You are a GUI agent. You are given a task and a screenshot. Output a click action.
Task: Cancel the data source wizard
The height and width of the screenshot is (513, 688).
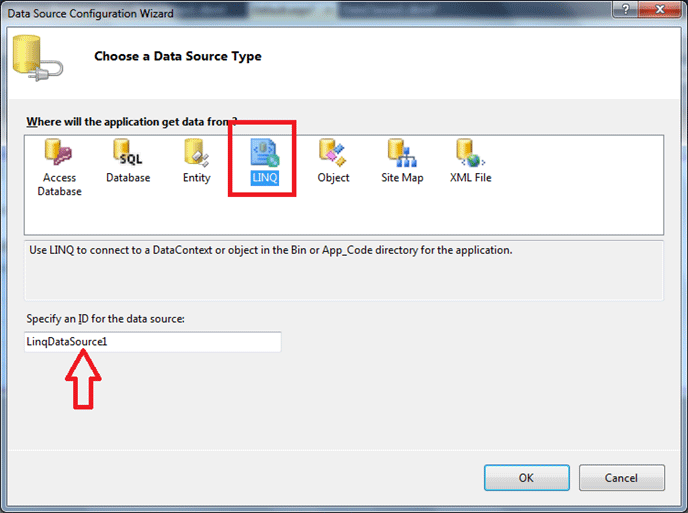tap(620, 478)
